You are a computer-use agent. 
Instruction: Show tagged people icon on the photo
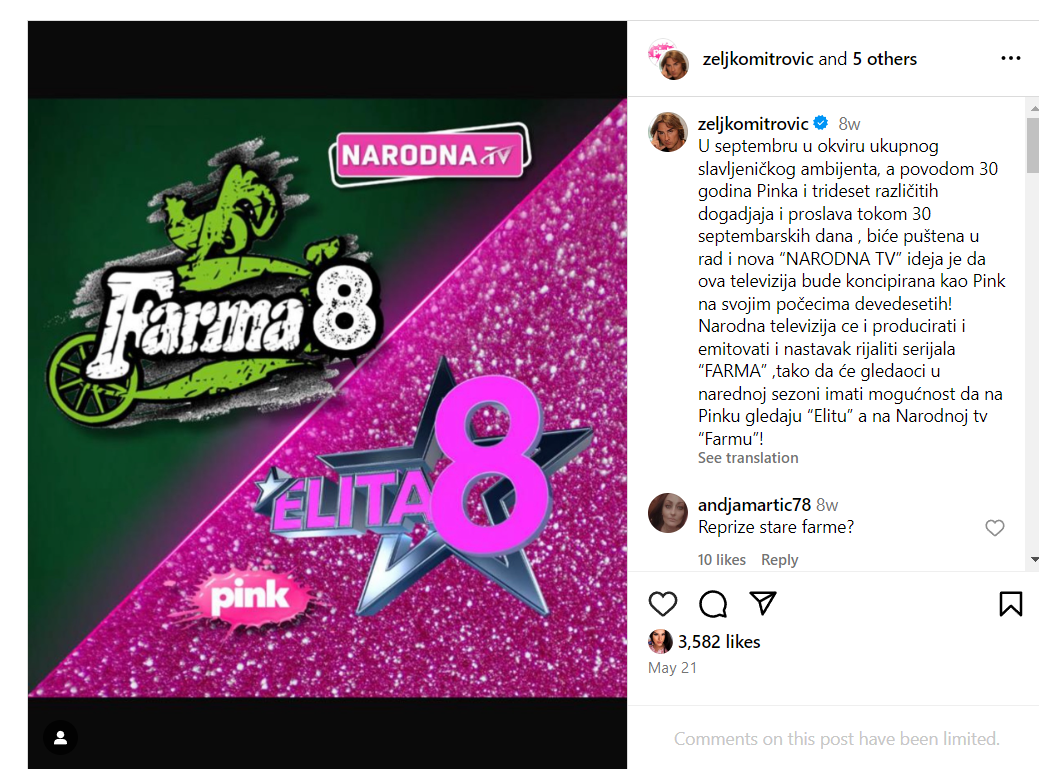tap(60, 737)
